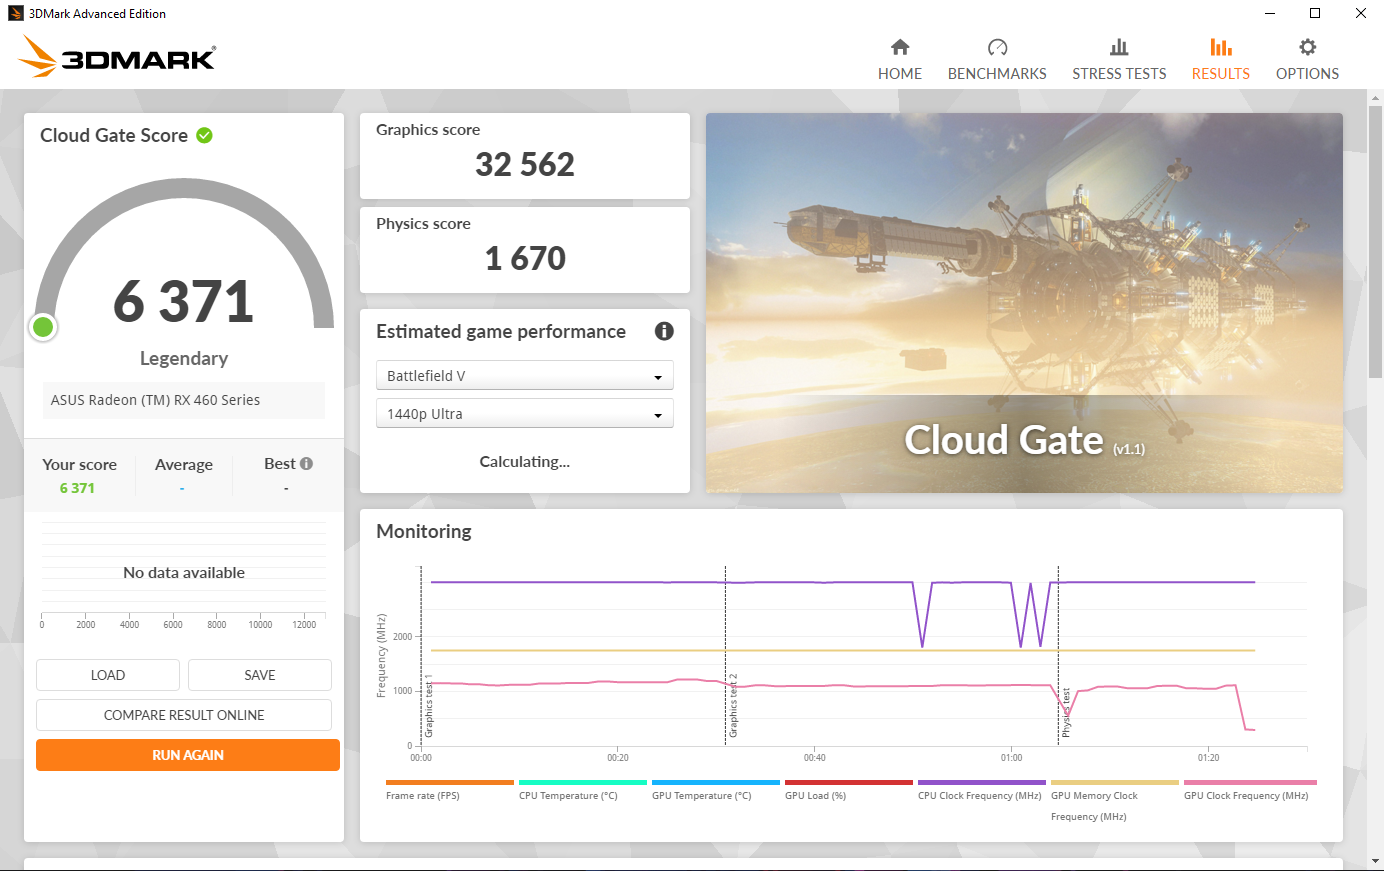Screen dimensions: 1384x871
Task: Click COMPARE RESULT ONLINE button
Action: pos(184,715)
